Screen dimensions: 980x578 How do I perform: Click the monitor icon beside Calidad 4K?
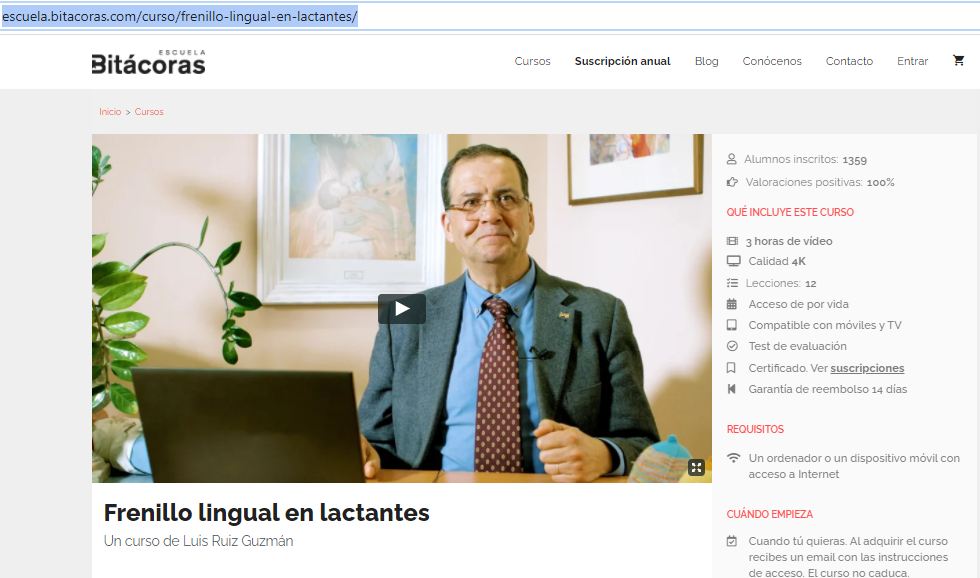[732, 261]
